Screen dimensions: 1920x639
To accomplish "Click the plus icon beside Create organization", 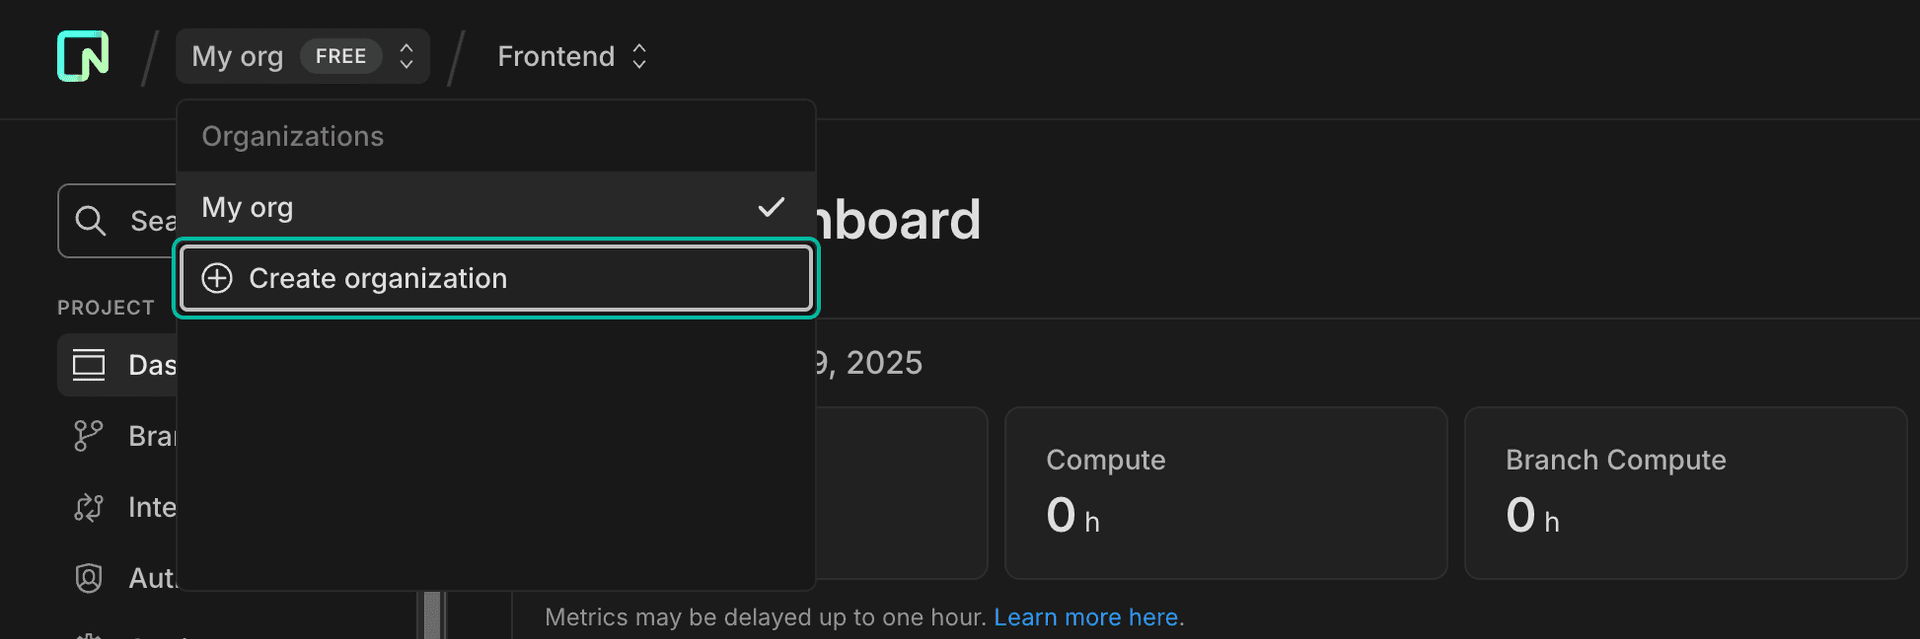I will pyautogui.click(x=217, y=278).
